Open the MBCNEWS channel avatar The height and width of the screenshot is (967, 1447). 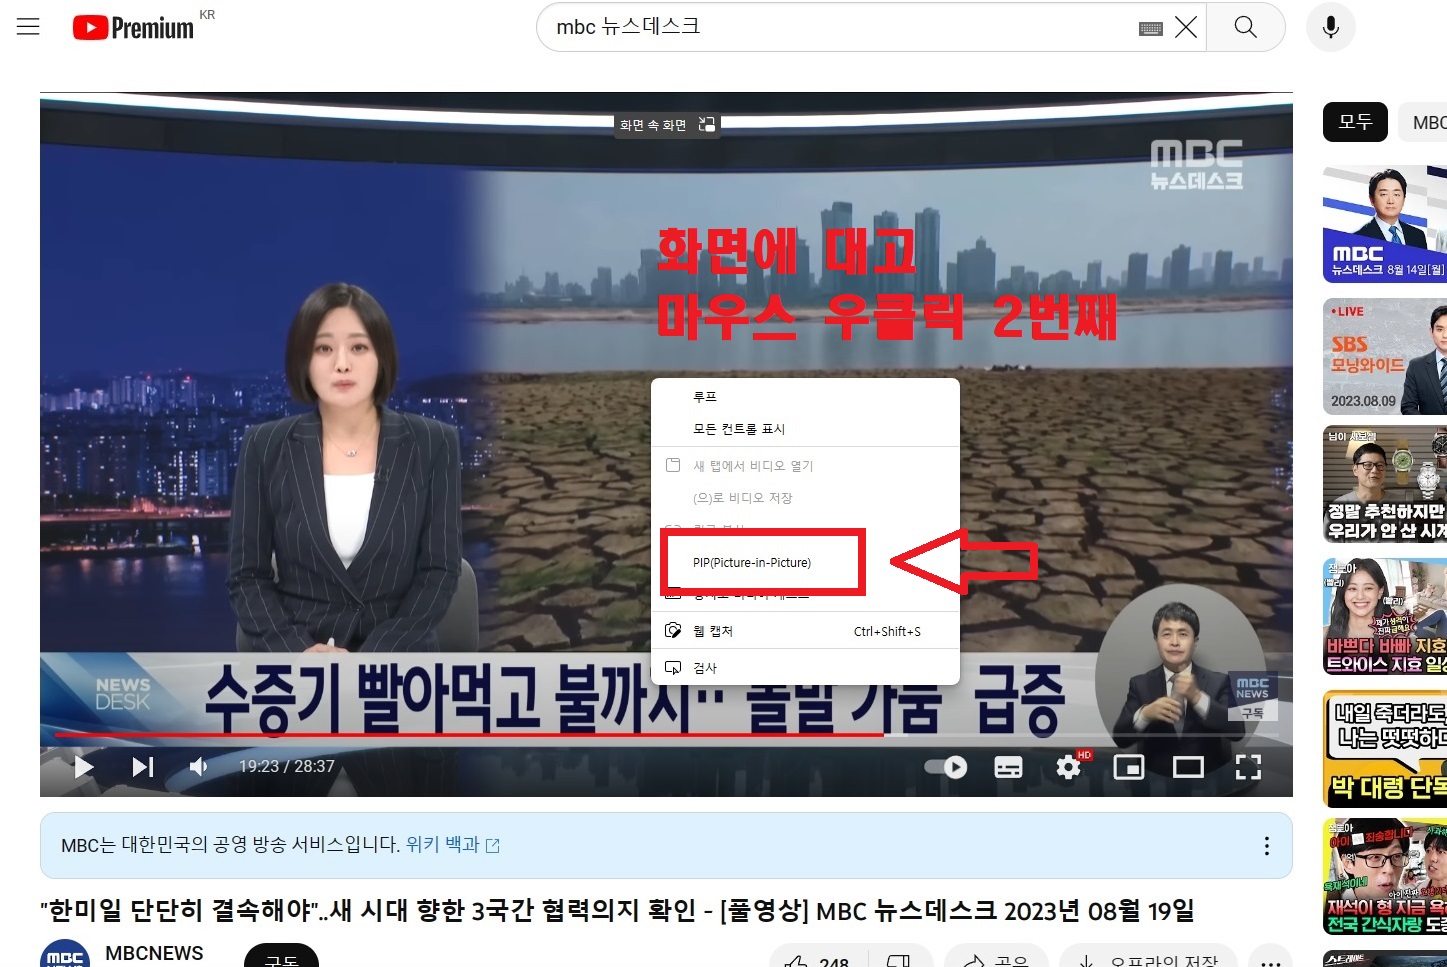(x=65, y=955)
